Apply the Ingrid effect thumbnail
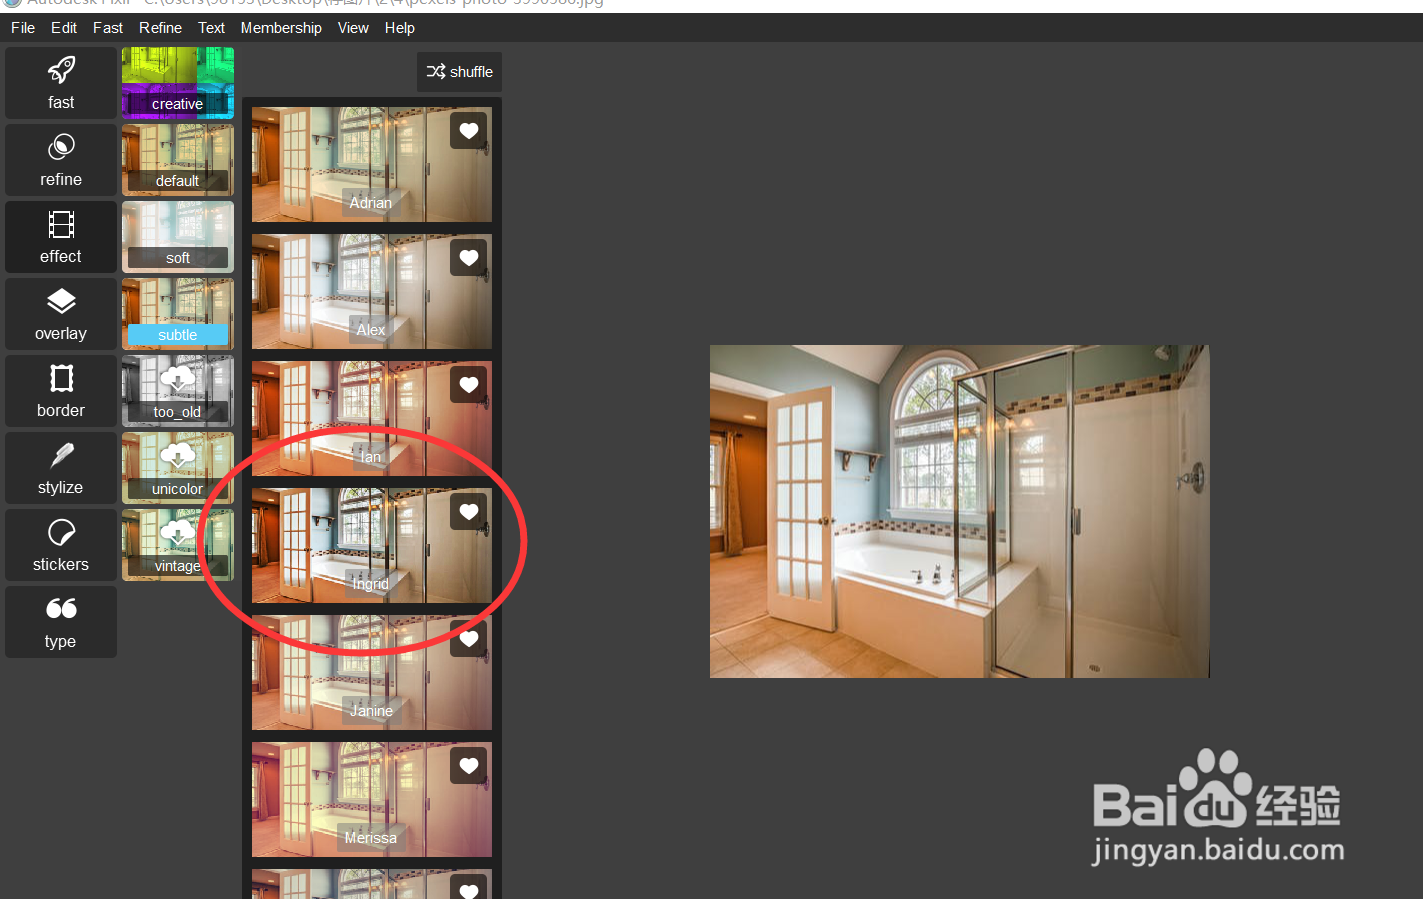This screenshot has height=899, width=1423. pos(372,545)
